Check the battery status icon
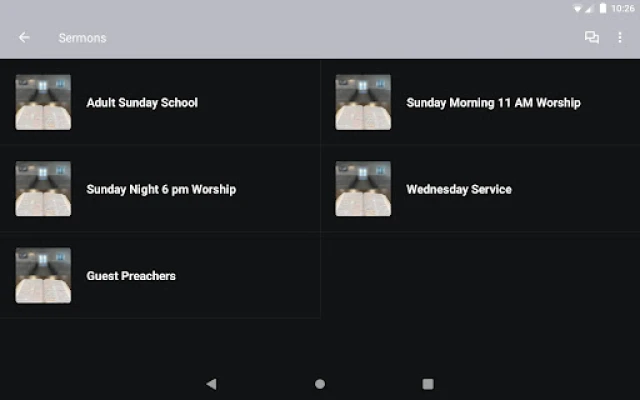 pos(603,8)
